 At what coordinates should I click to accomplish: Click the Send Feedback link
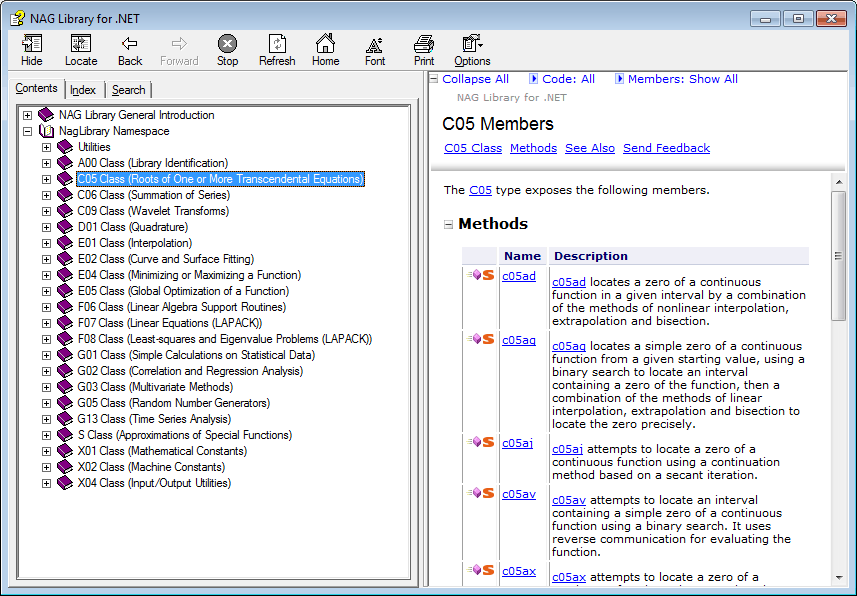(666, 148)
